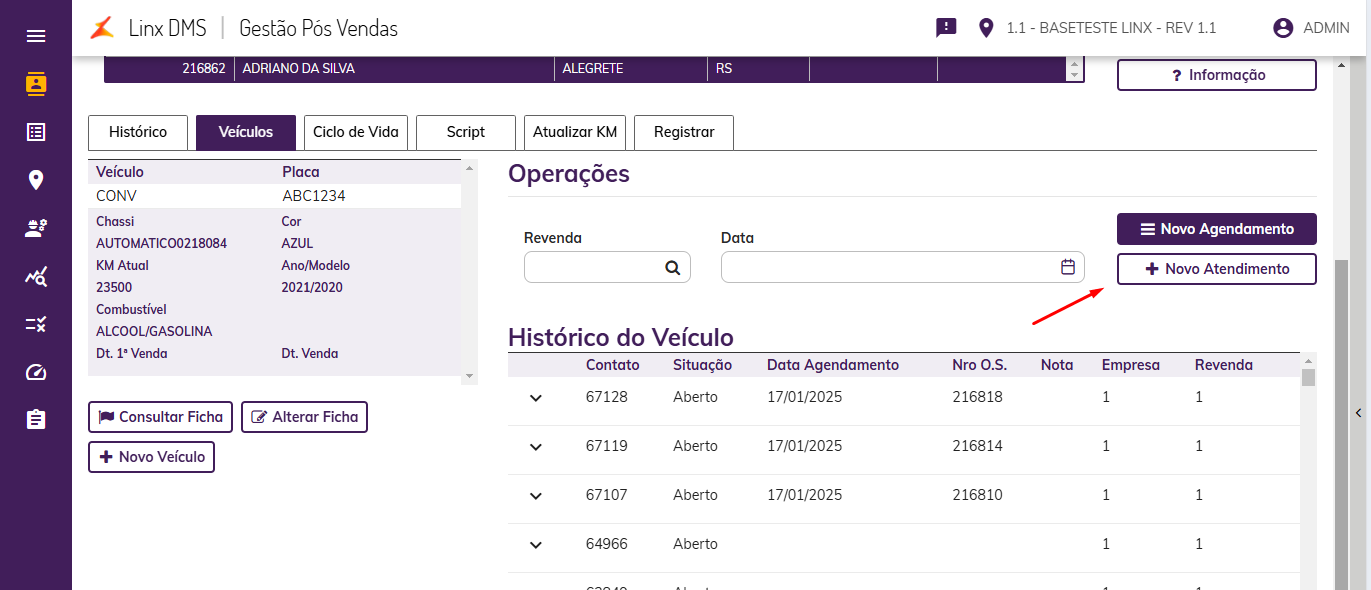The width and height of the screenshot is (1371, 590).
Task: Click the Alterar Ficha button
Action: (x=305, y=417)
